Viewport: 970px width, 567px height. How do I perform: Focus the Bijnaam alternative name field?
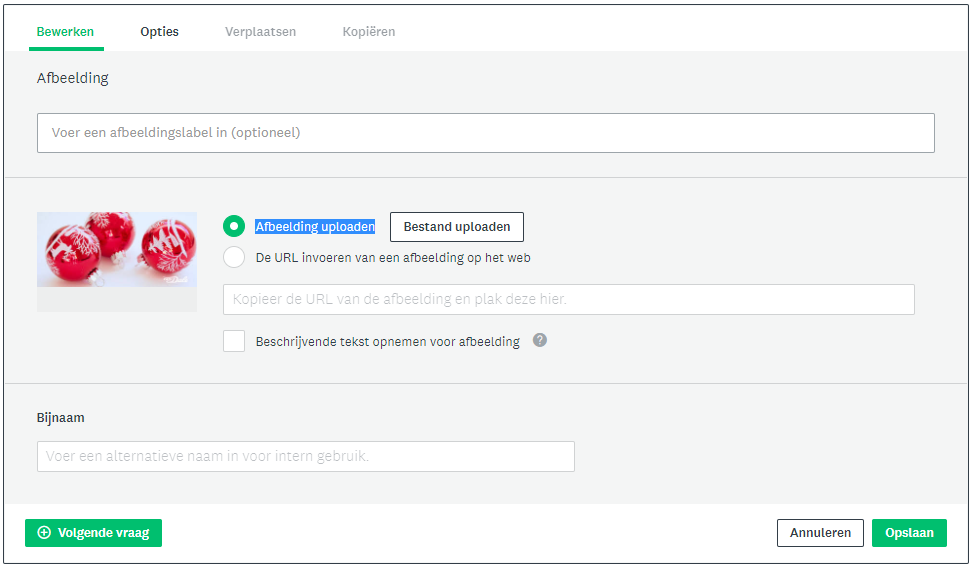(306, 456)
